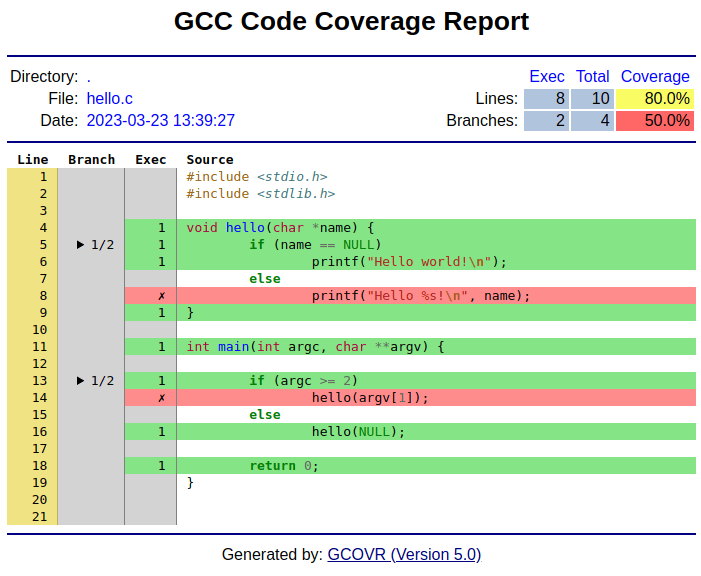Click the source line hello(NULL);
This screenshot has height=576, width=701.
(436, 432)
